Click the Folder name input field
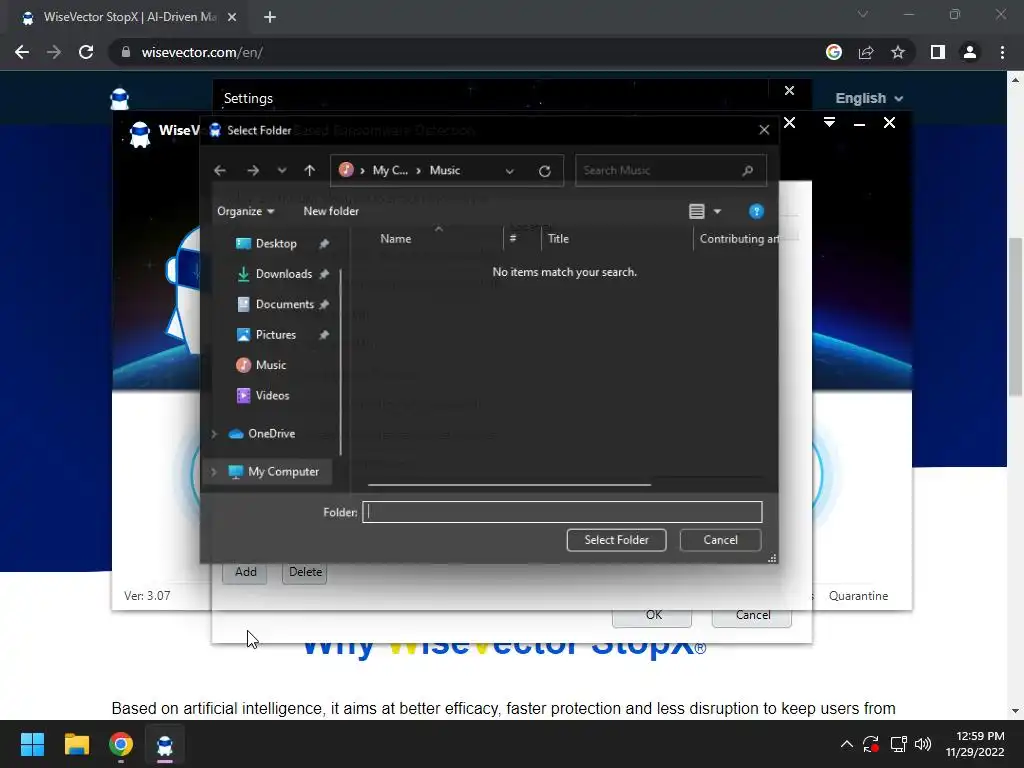 click(562, 512)
